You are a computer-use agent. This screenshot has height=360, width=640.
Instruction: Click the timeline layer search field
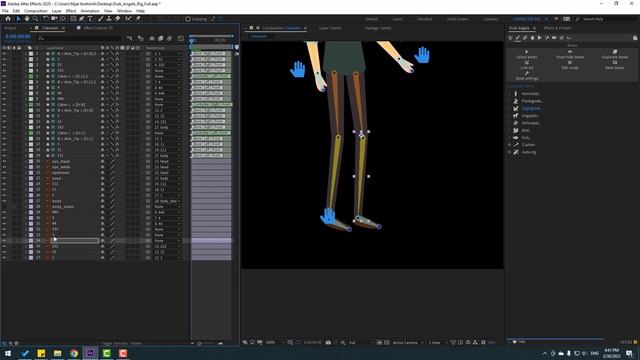click(x=80, y=38)
